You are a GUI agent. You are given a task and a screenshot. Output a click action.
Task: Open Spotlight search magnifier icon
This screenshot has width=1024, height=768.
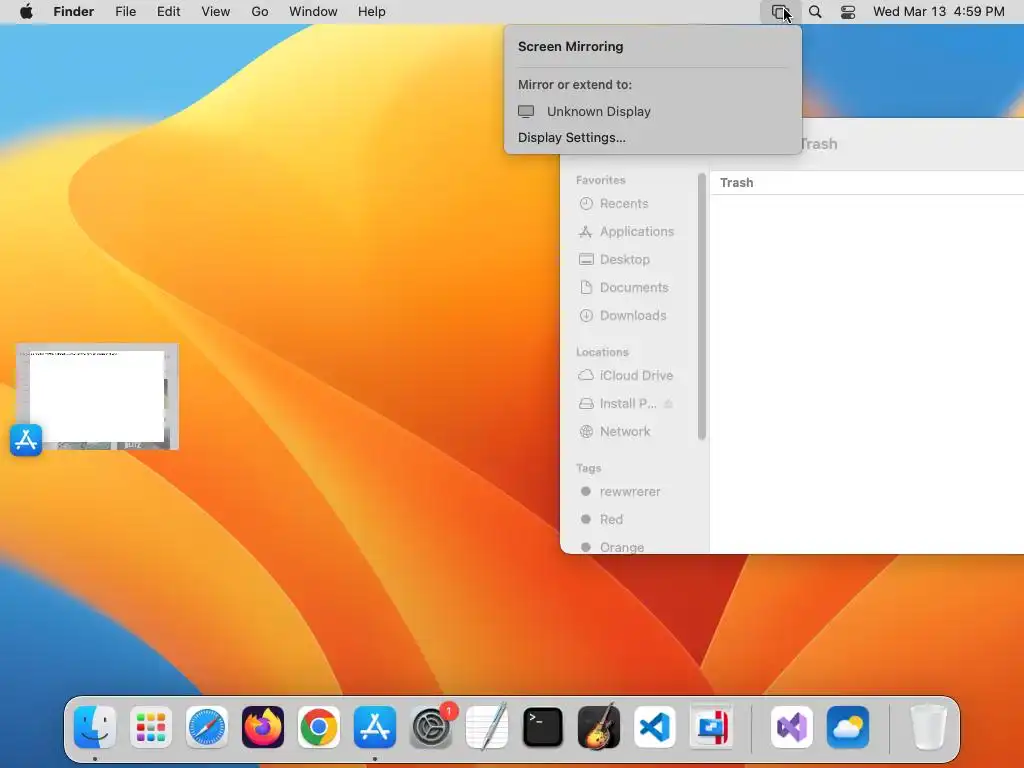click(815, 12)
